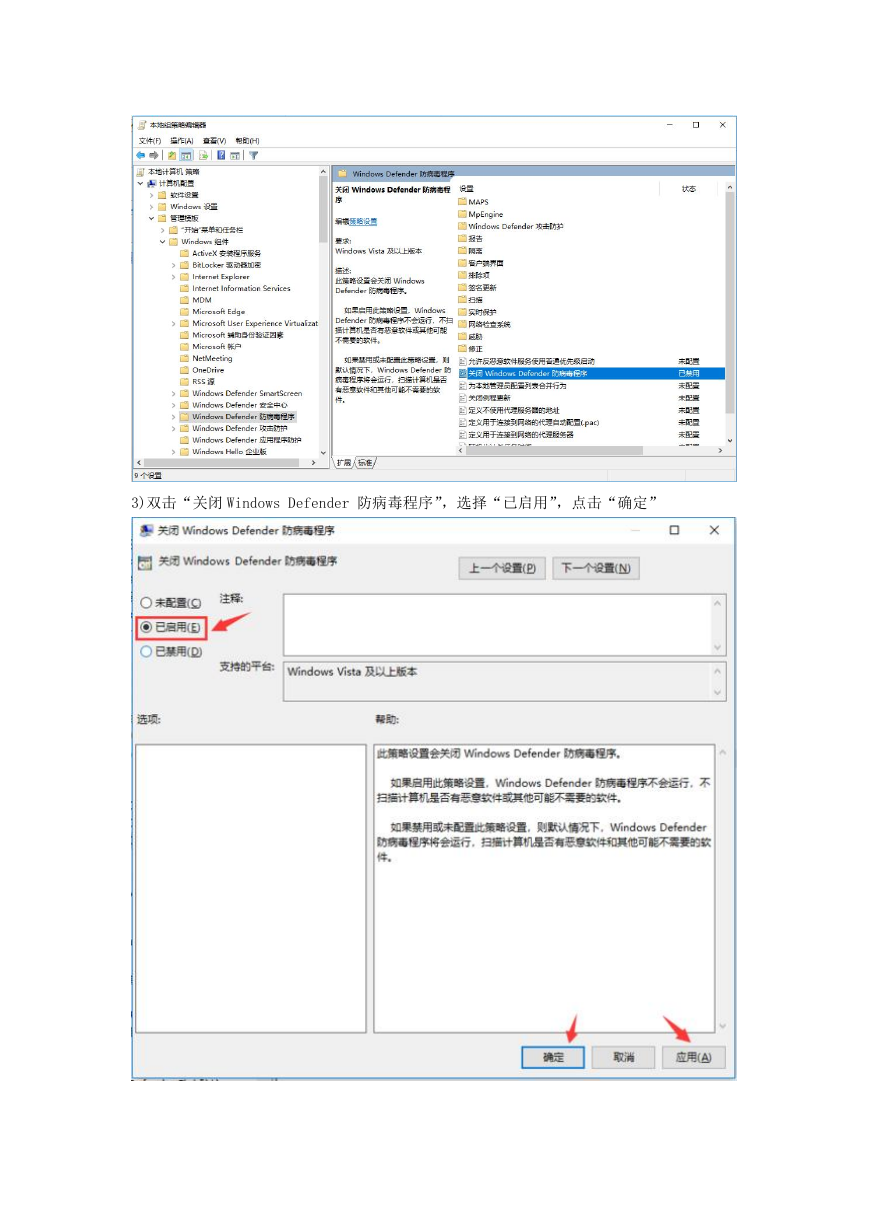This screenshot has width=869, height=1228.
Task: Expand the Windows Defender SmartScreen tree node
Action: [x=173, y=393]
